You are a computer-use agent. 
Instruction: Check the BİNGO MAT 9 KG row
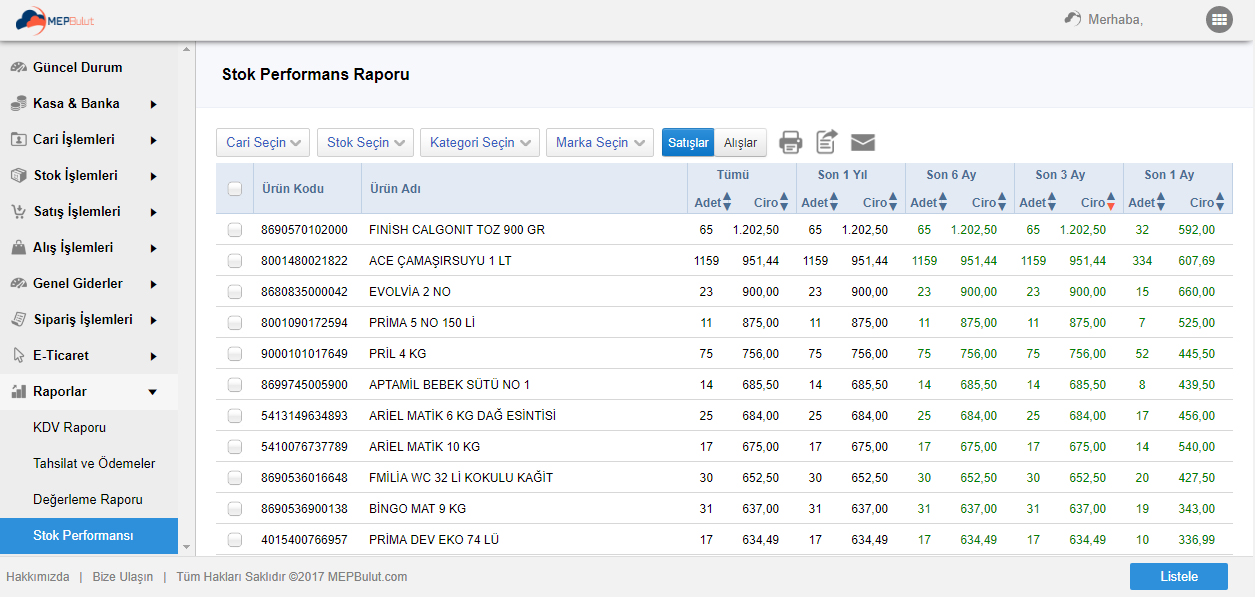click(235, 509)
